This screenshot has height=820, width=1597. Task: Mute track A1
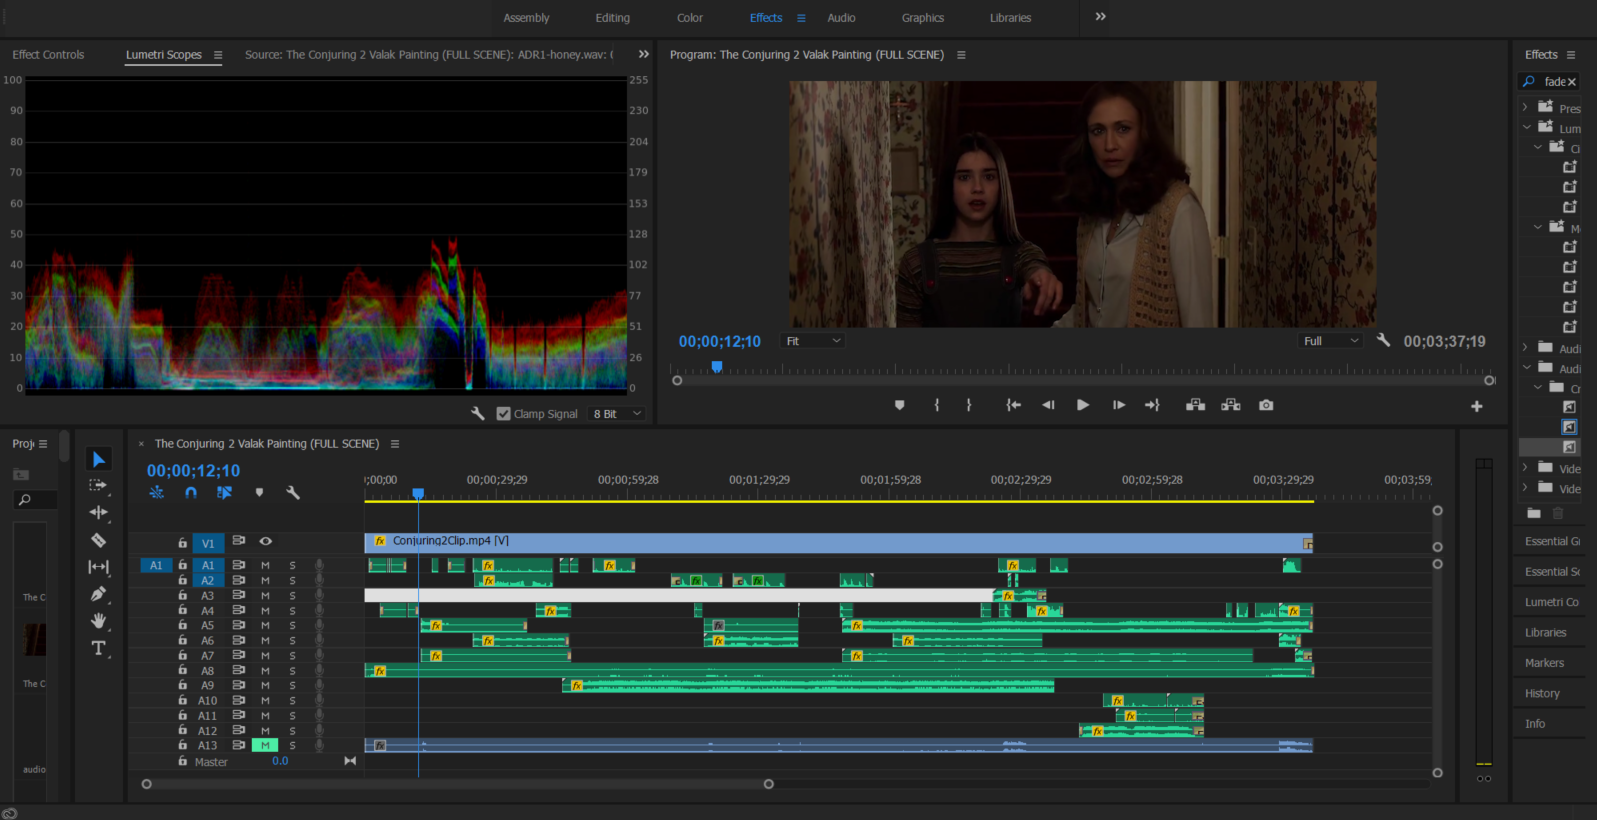tap(265, 565)
